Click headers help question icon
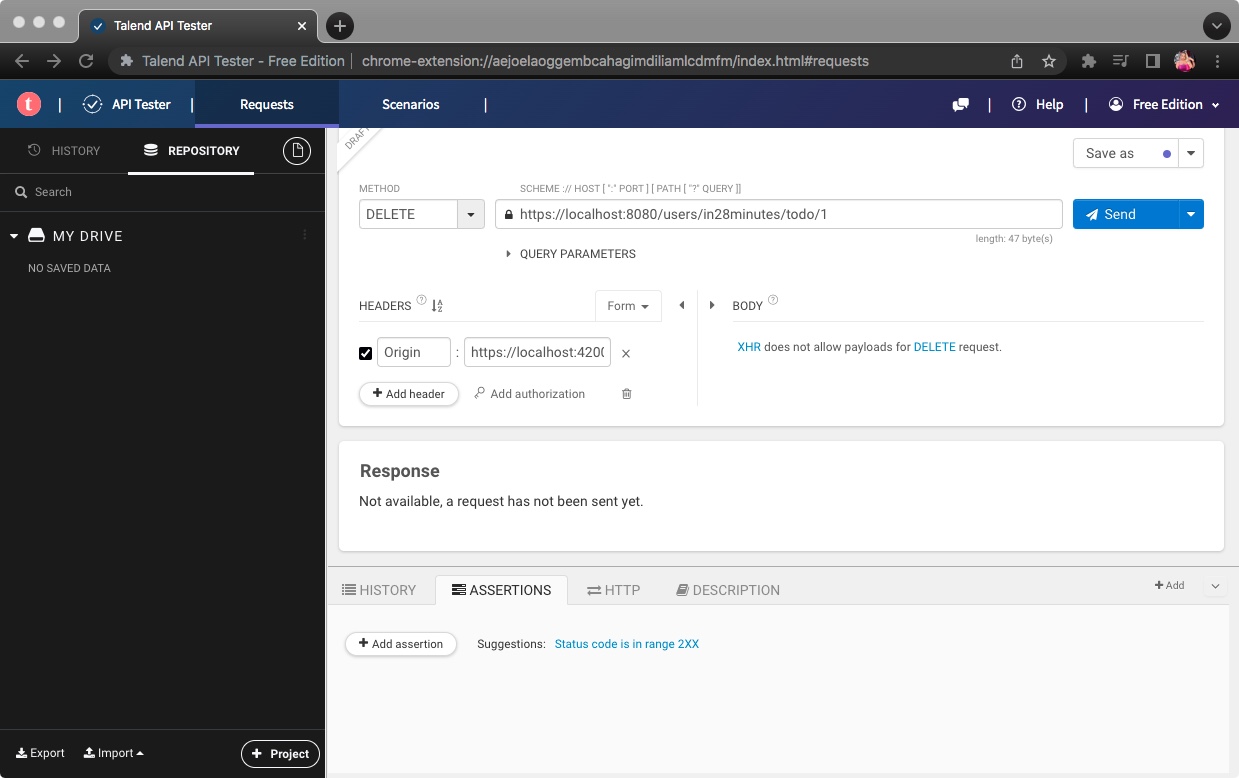The width and height of the screenshot is (1239, 778). coord(421,301)
